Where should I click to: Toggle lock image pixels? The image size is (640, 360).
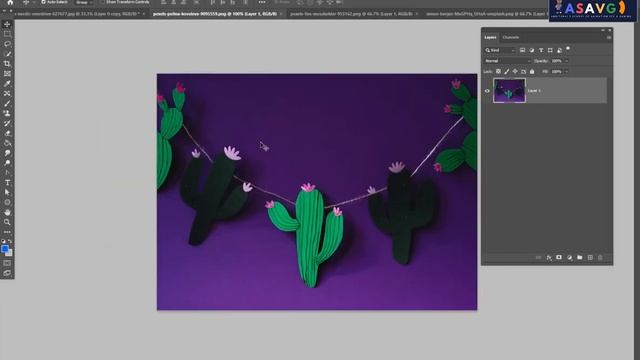tap(507, 71)
